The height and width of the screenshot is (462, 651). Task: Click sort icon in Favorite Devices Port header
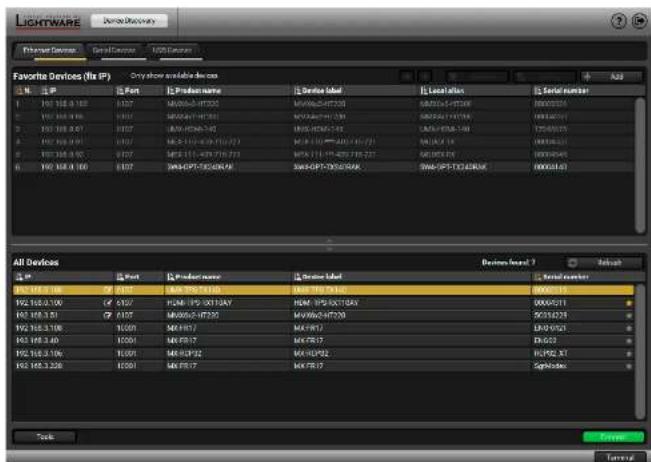(120, 90)
